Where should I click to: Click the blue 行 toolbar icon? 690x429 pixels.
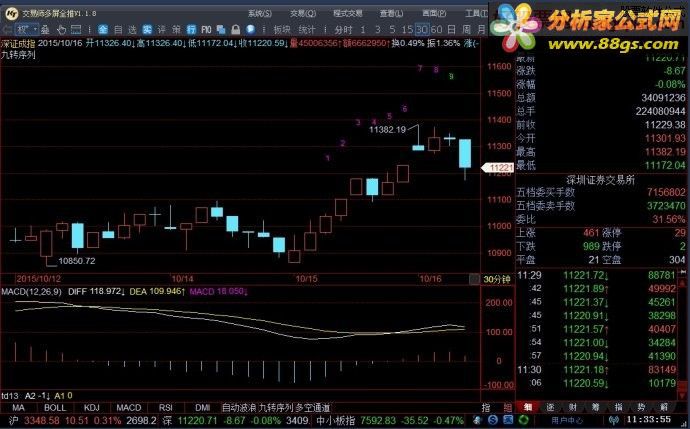[191, 29]
